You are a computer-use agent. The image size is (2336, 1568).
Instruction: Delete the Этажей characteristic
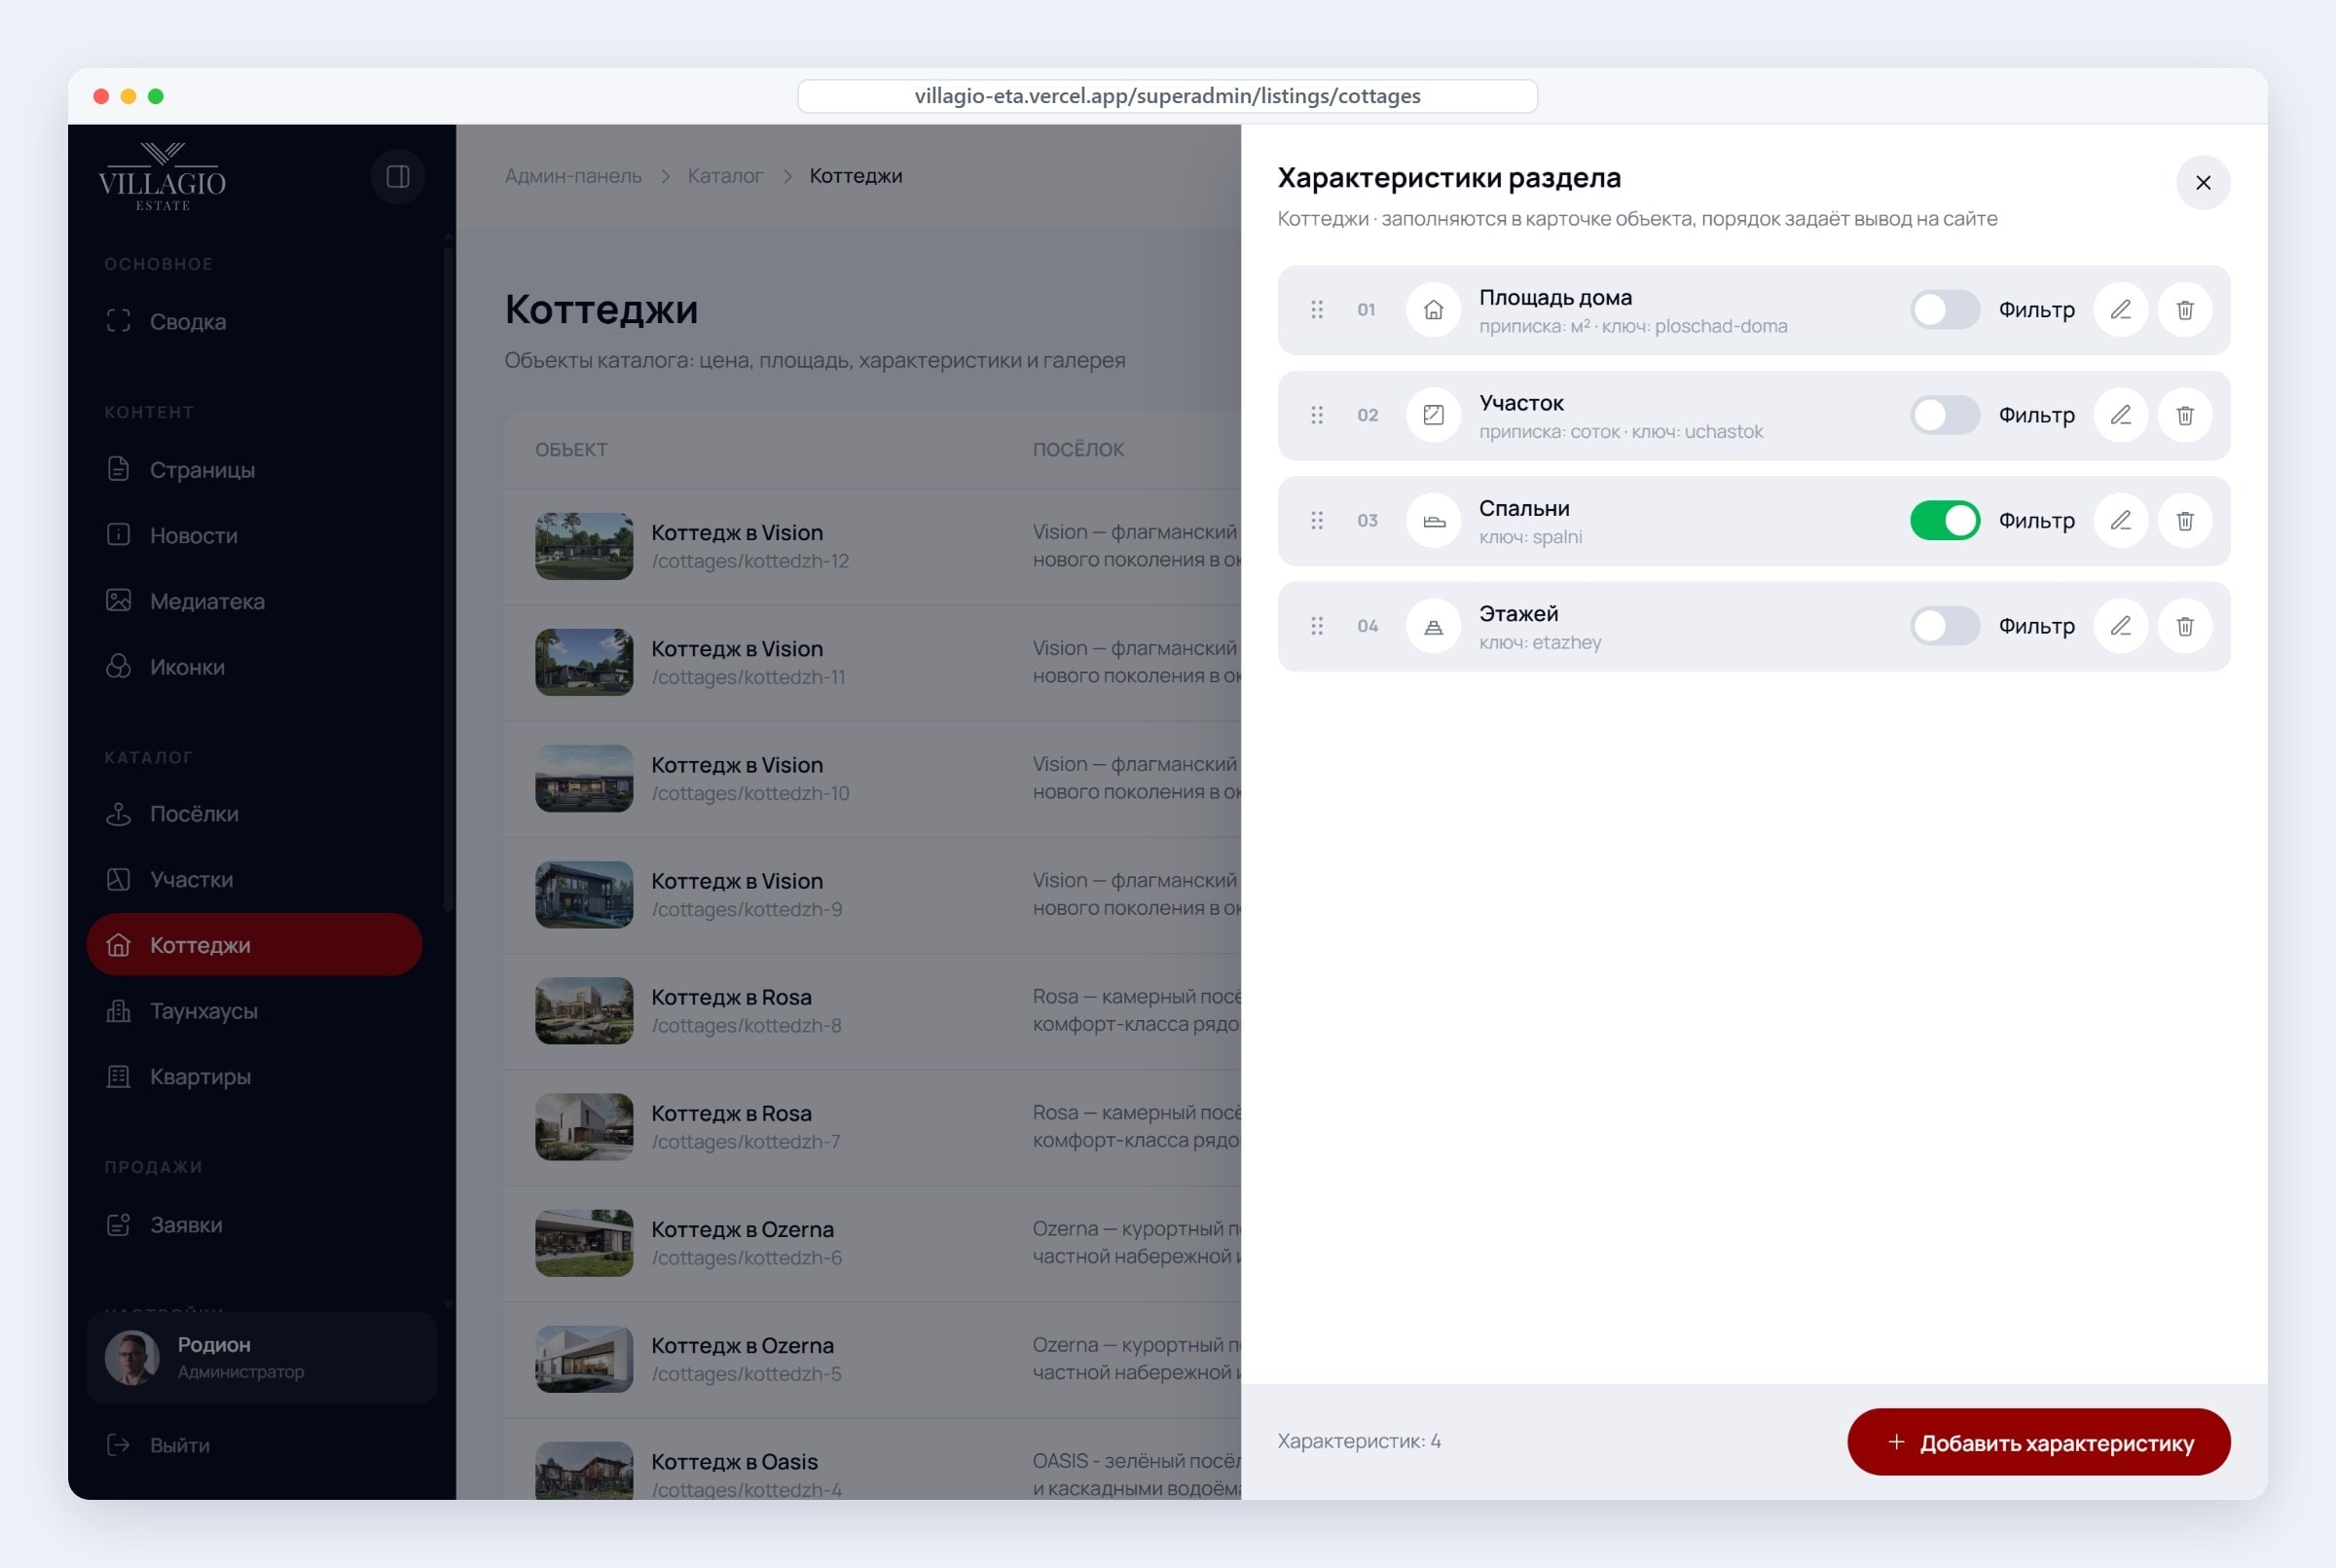click(2185, 626)
